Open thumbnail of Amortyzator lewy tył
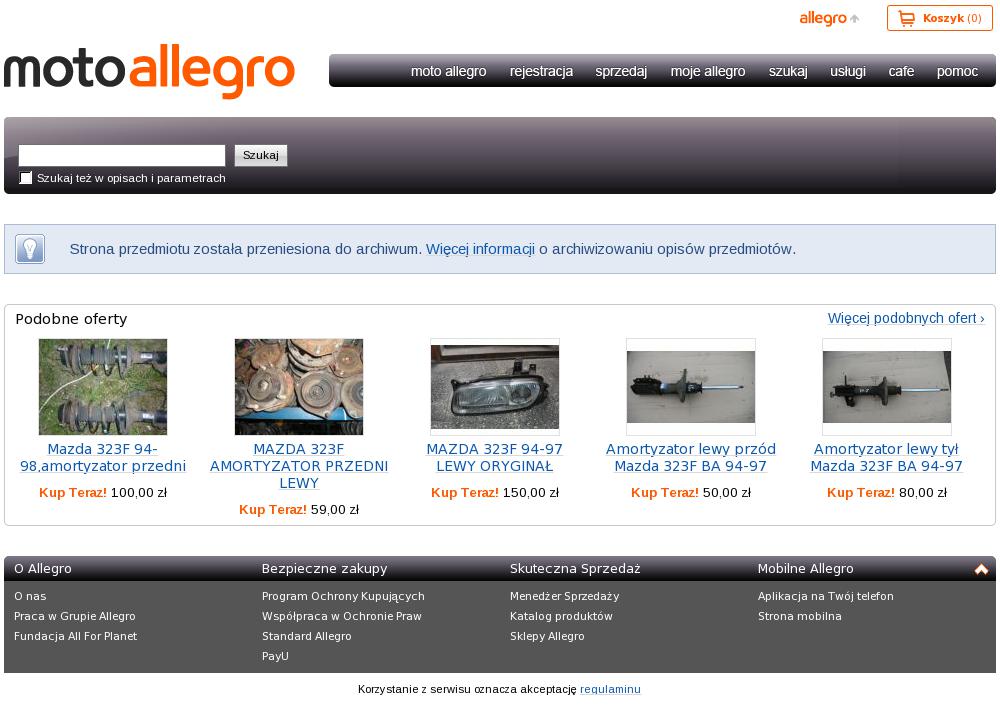1000x709 pixels. point(886,387)
